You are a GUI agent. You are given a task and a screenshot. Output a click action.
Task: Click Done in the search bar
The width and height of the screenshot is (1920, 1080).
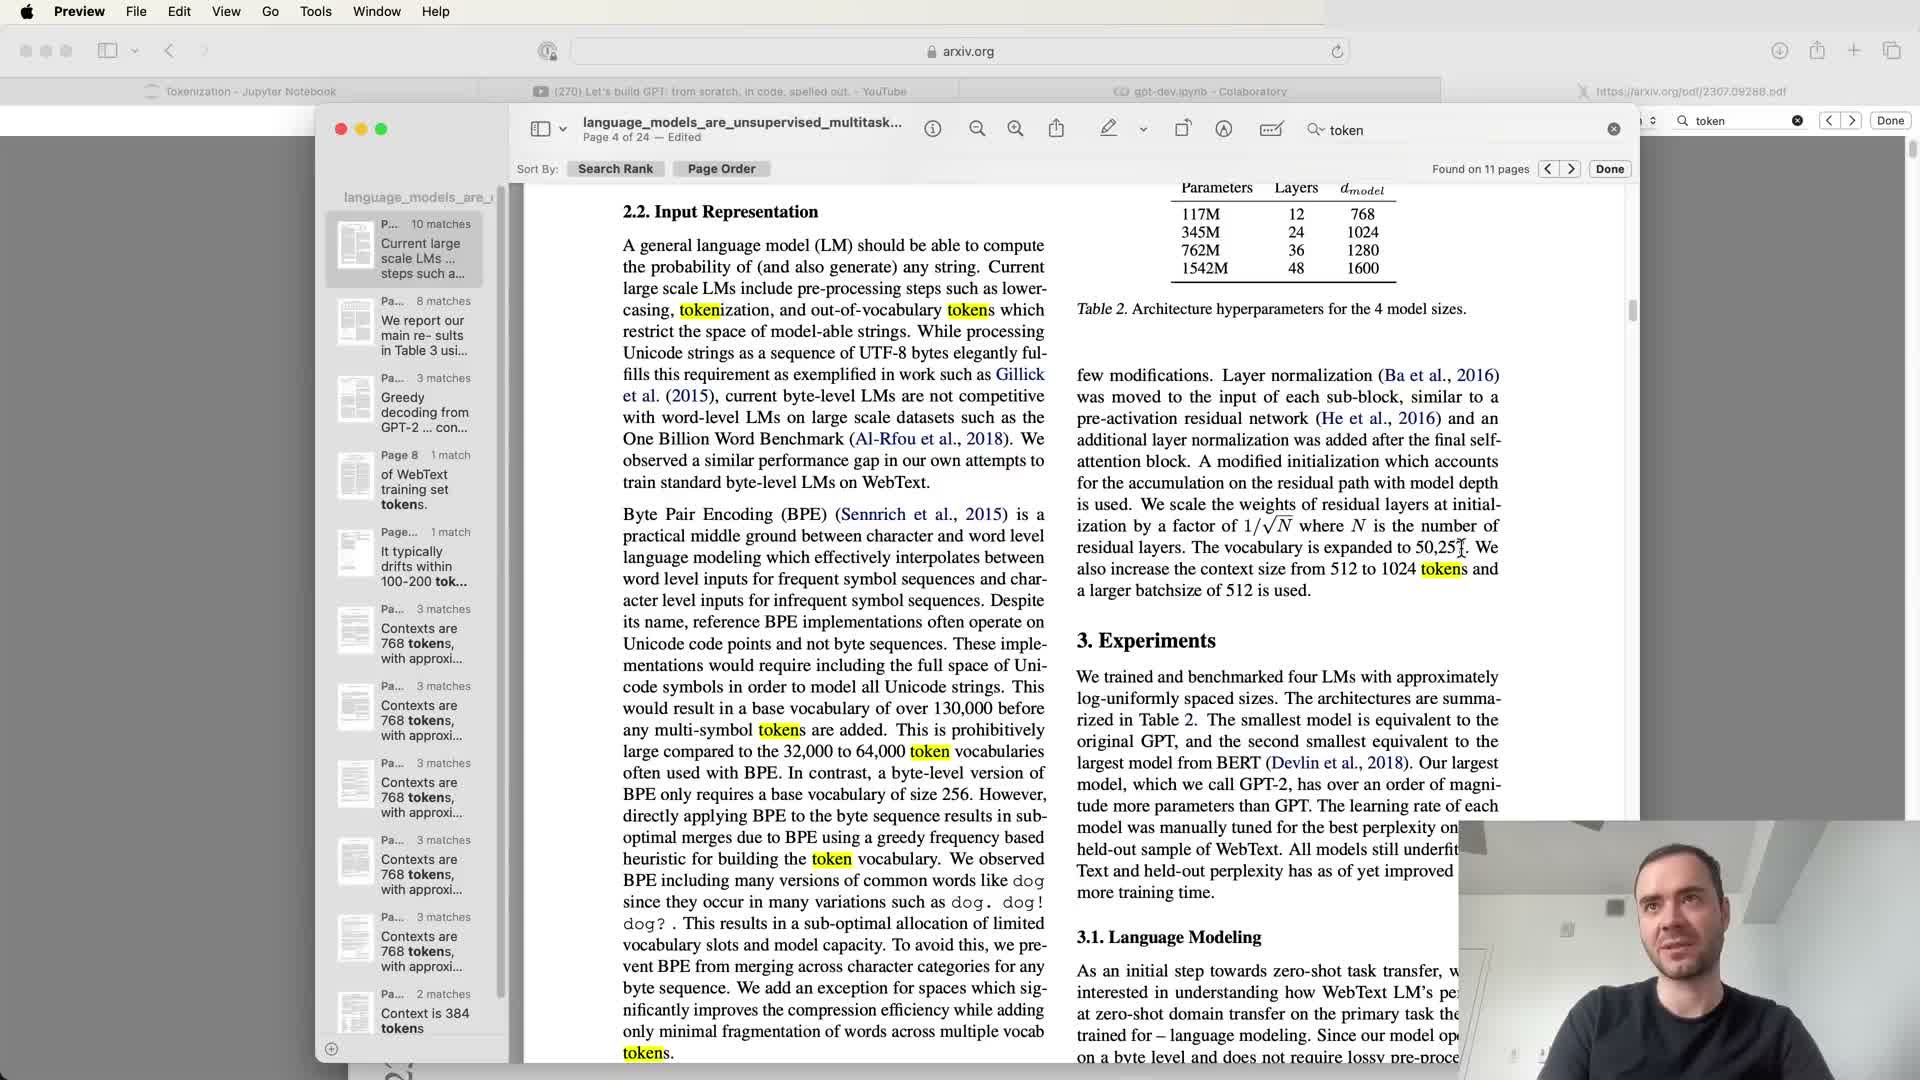[x=1609, y=169]
